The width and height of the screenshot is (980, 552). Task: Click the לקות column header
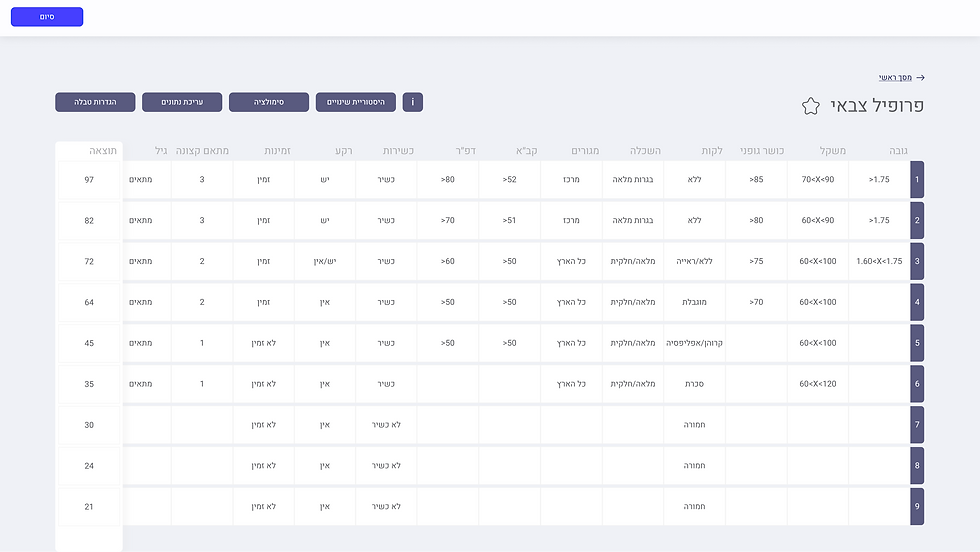pyautogui.click(x=712, y=151)
